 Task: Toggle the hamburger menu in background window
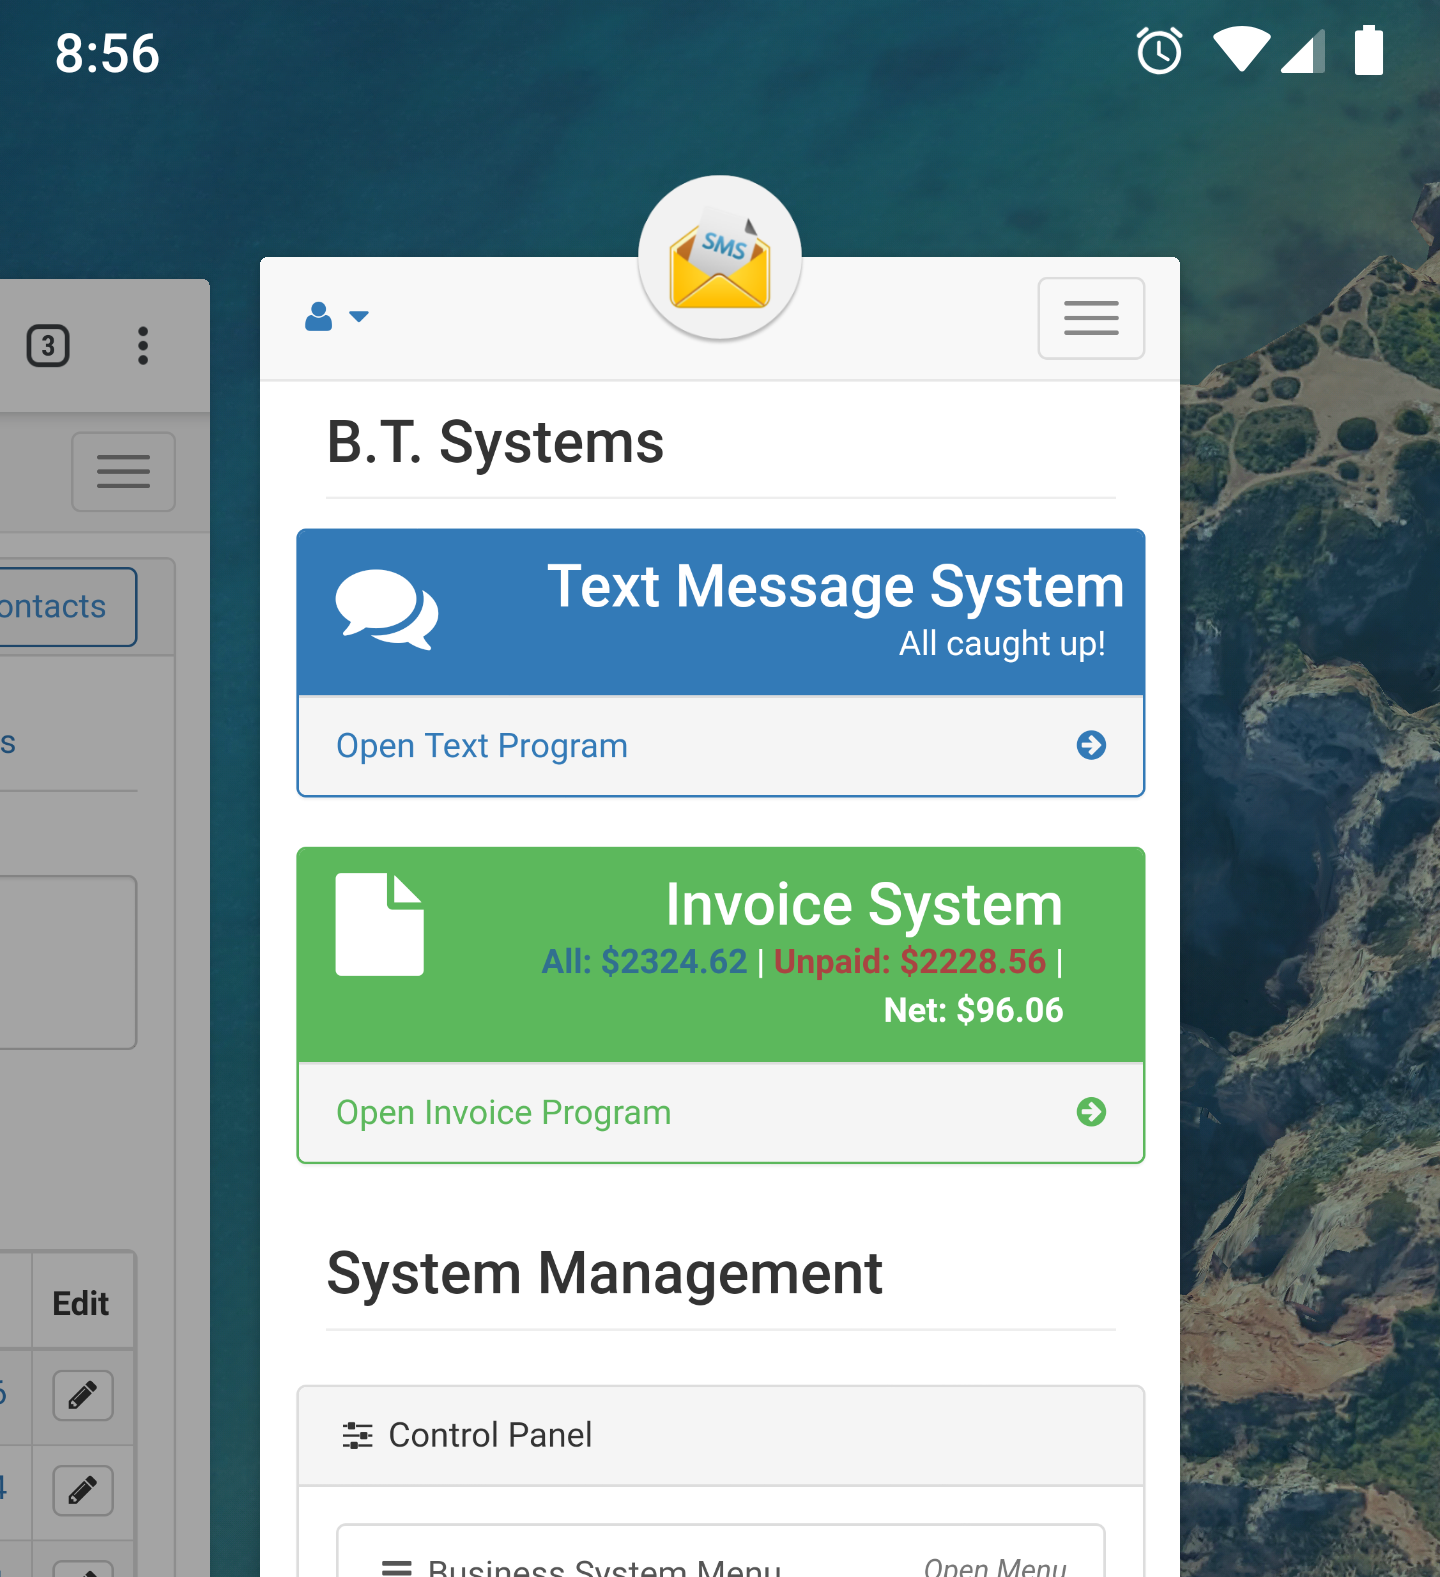click(x=123, y=471)
